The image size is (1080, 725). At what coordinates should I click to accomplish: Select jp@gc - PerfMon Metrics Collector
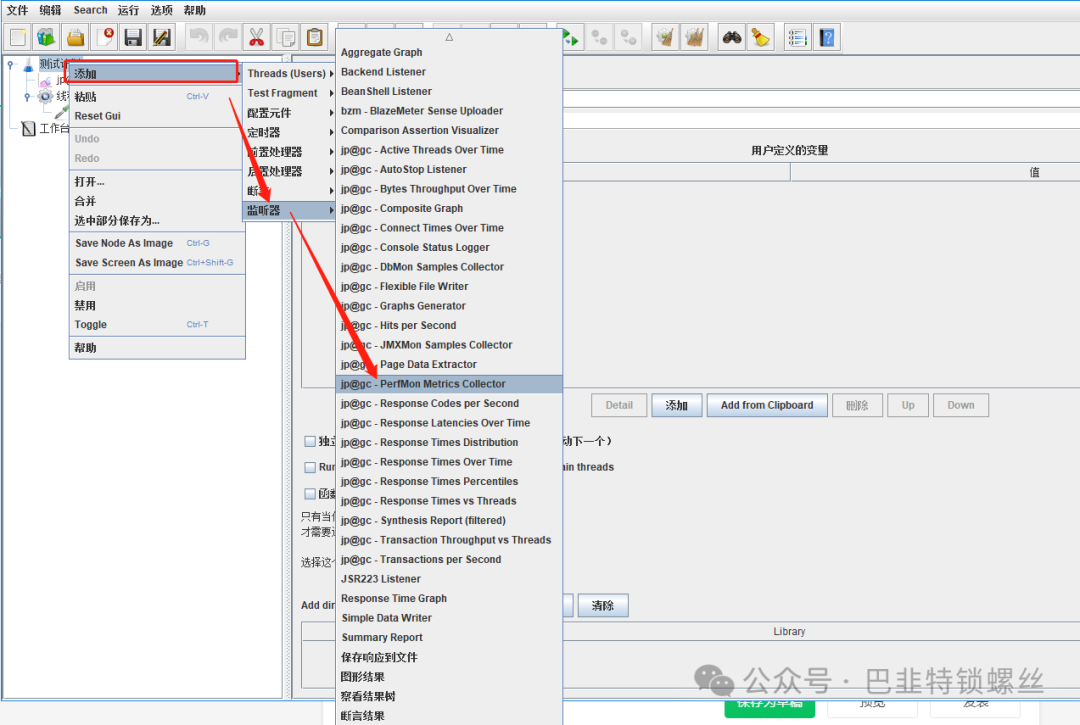tap(449, 383)
